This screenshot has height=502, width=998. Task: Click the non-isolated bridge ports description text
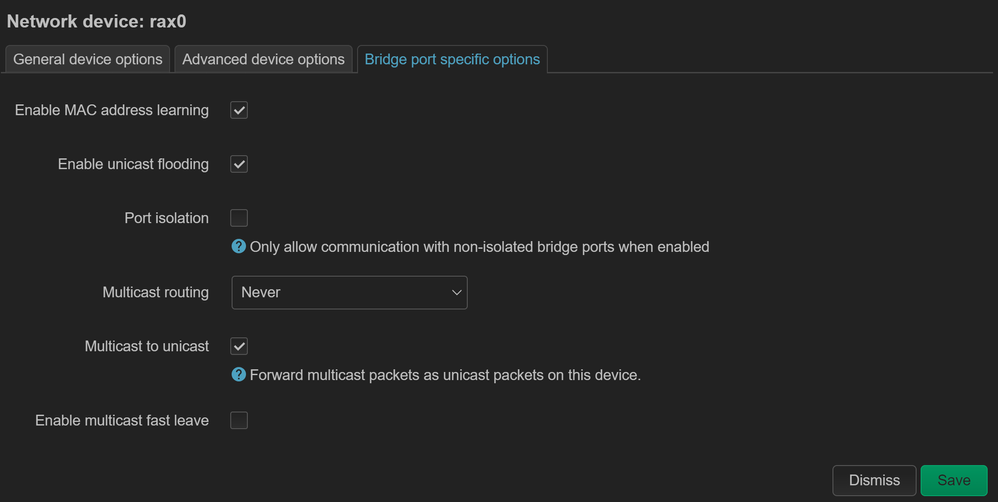[x=479, y=246]
